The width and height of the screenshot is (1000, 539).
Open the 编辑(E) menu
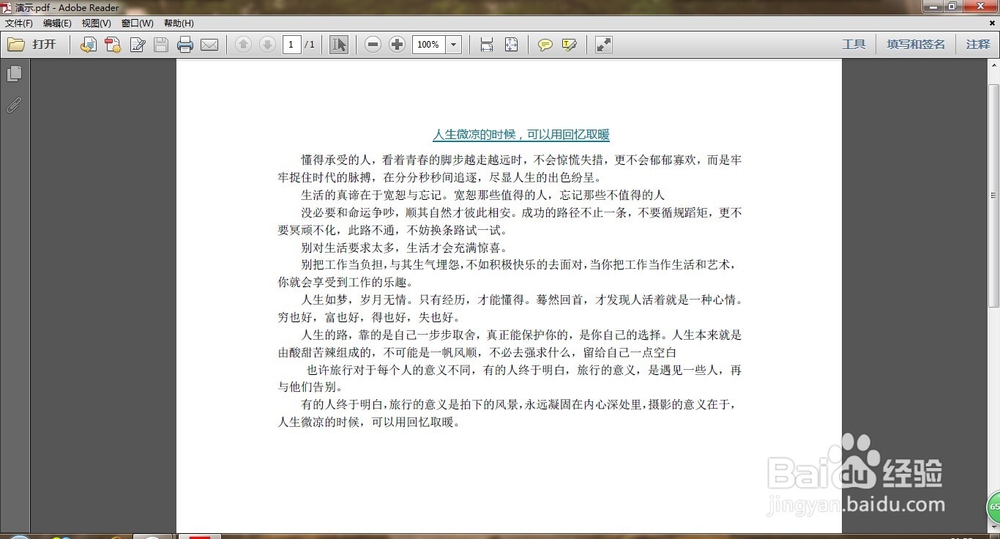[57, 23]
